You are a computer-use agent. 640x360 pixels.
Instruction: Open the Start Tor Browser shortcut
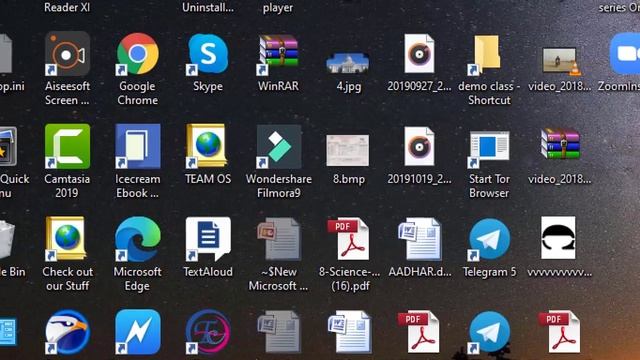click(489, 149)
